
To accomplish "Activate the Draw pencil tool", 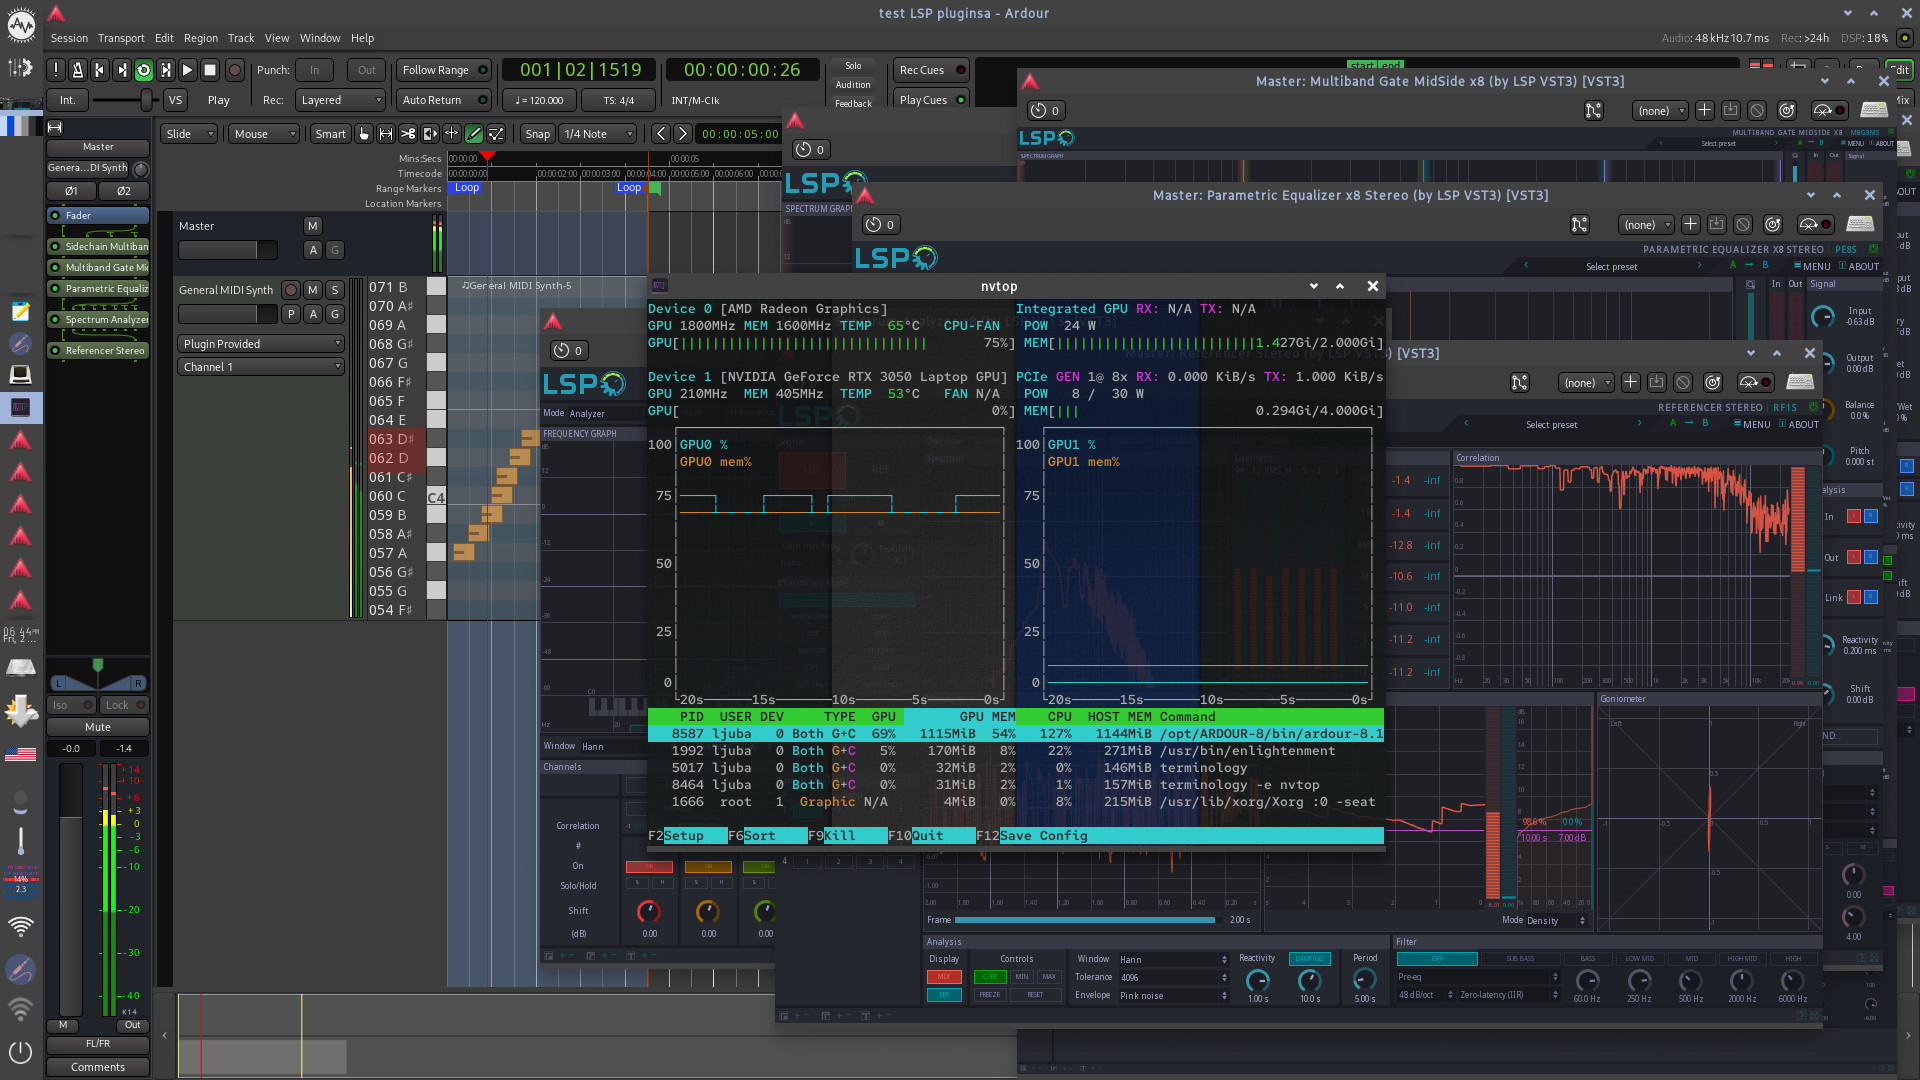I will (474, 134).
